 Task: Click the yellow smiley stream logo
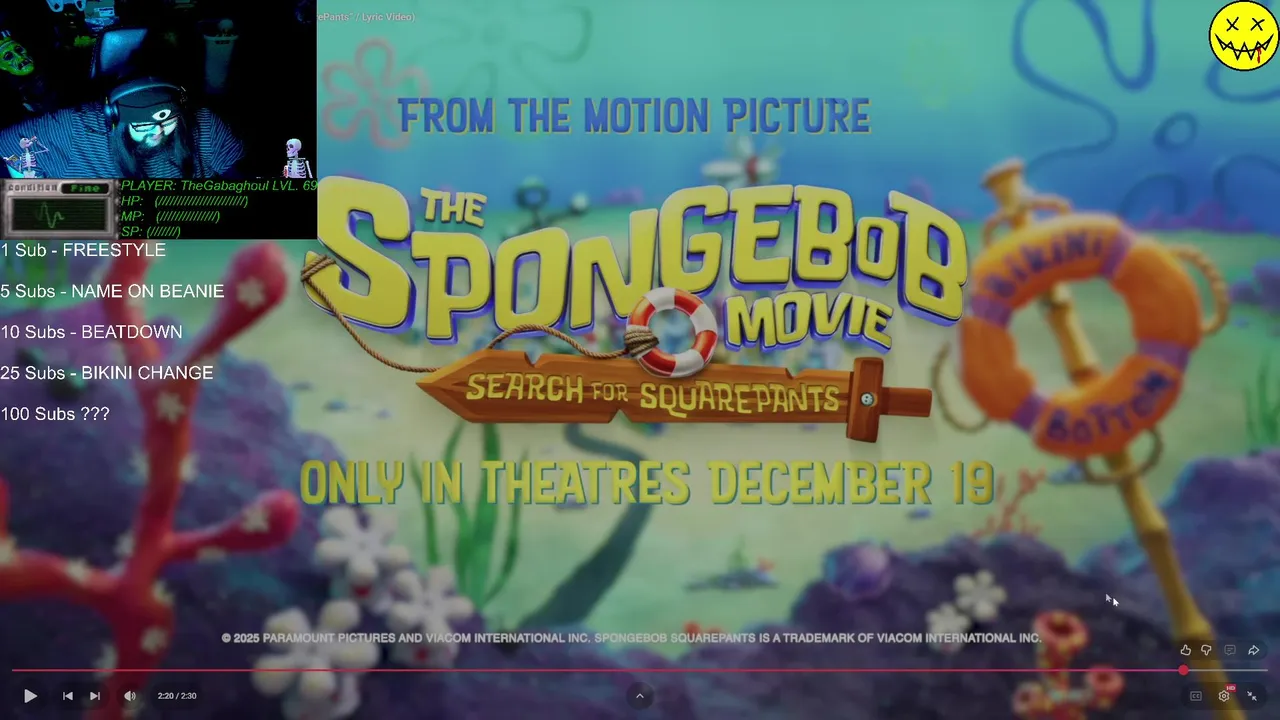[1243, 36]
